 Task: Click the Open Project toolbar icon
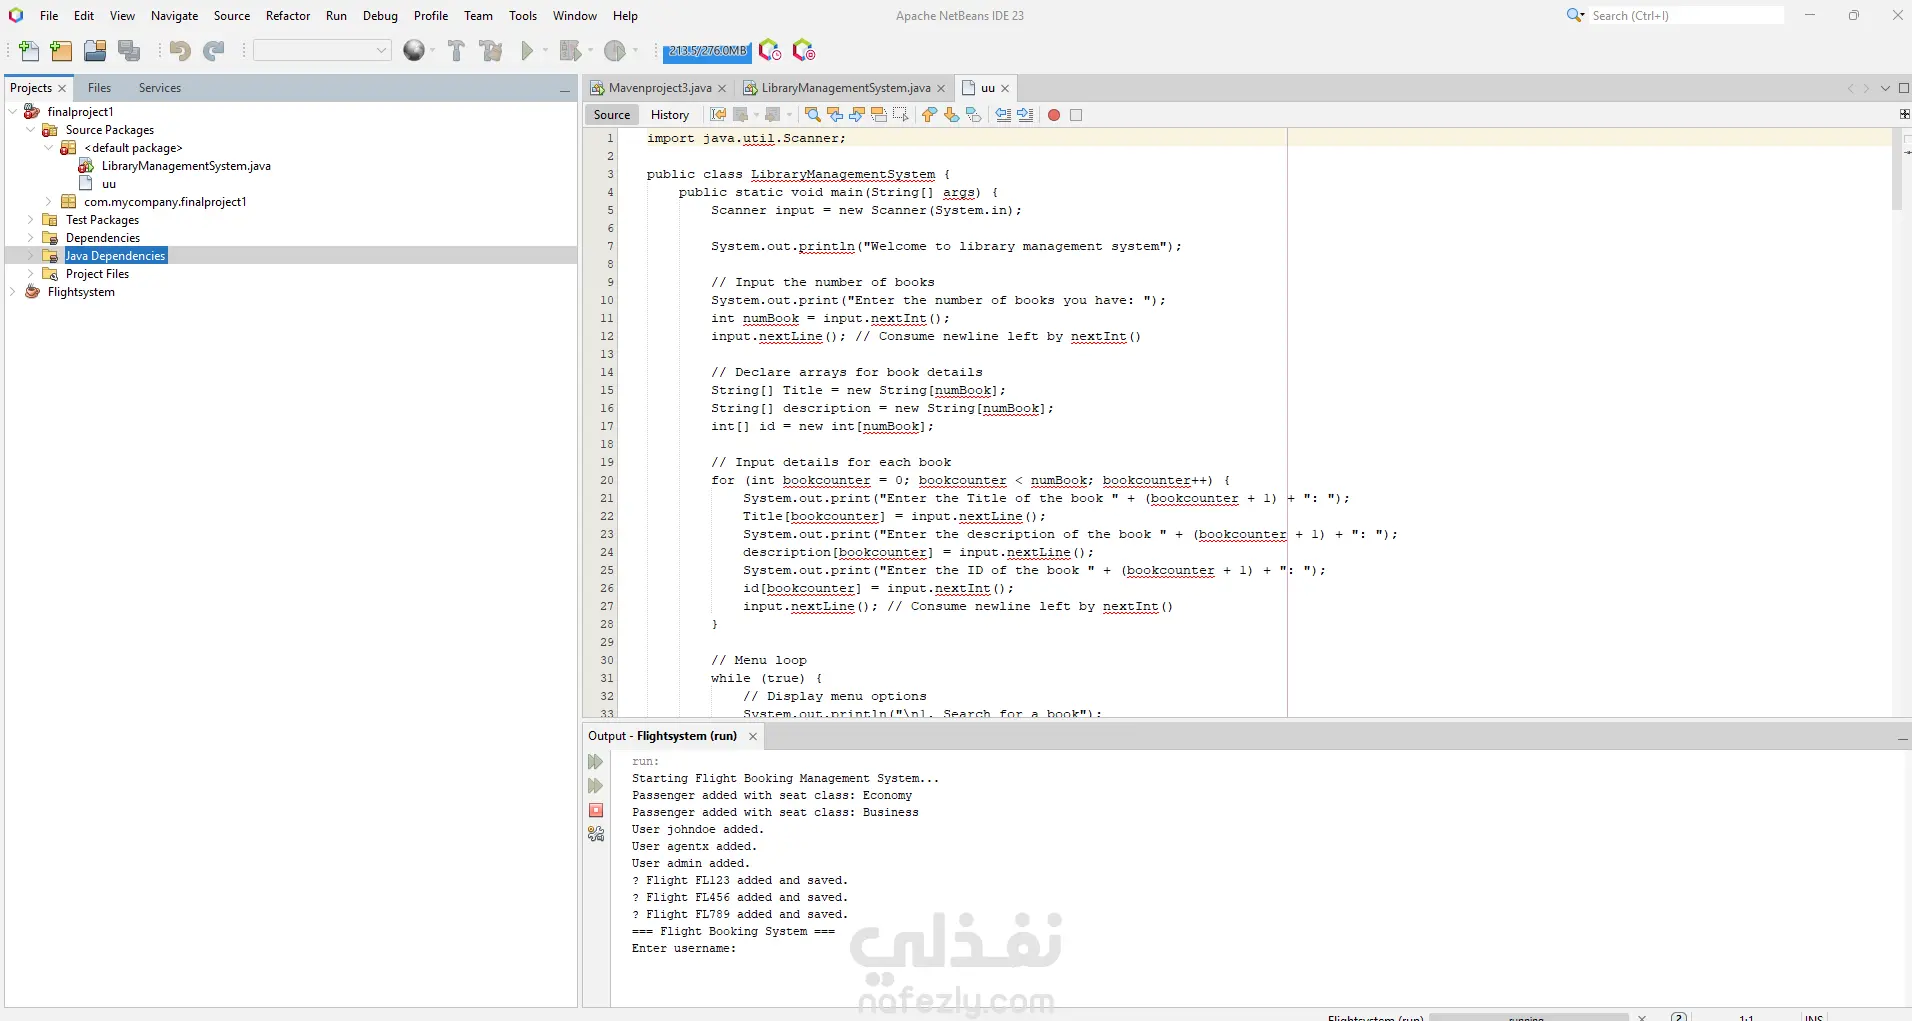tap(95, 51)
